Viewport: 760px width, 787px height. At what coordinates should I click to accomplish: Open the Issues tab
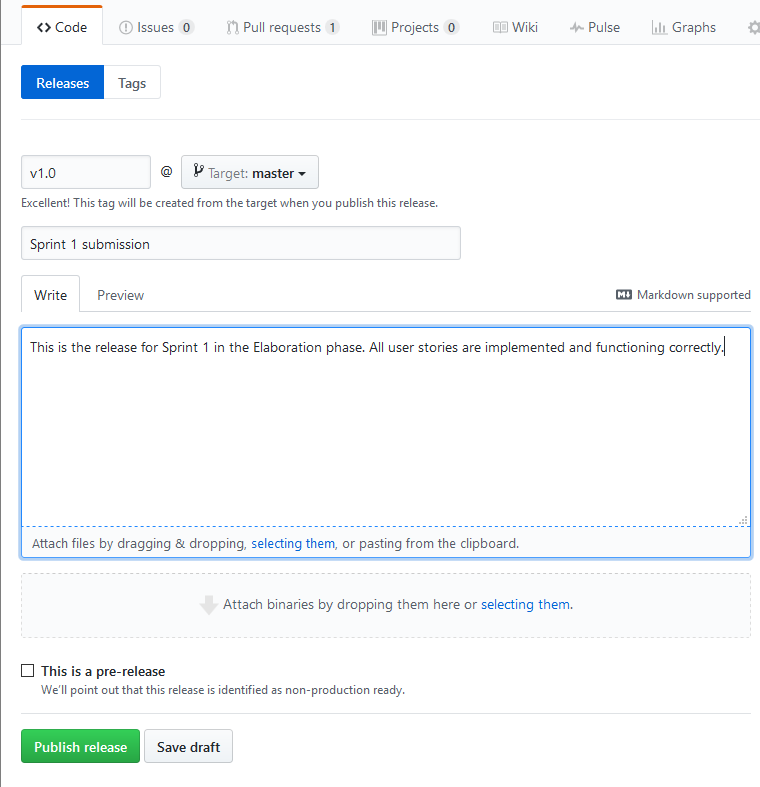point(156,27)
